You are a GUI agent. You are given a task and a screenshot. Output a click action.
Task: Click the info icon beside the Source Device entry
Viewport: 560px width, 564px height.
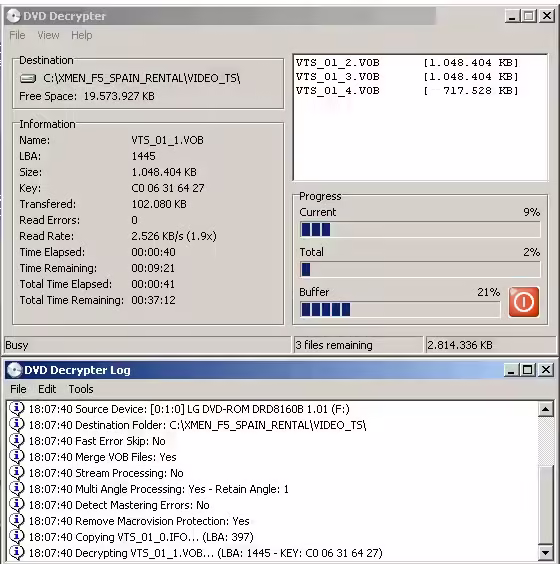(x=17, y=409)
